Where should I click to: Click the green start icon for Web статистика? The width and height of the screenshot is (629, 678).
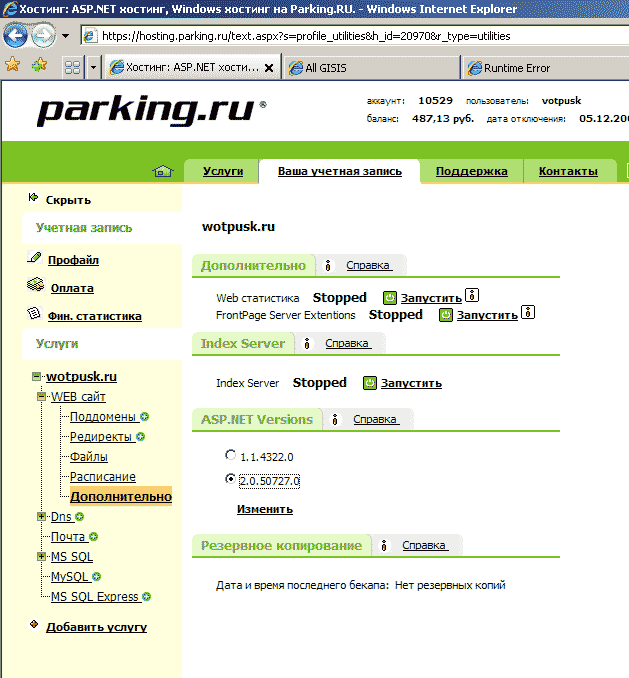pyautogui.click(x=390, y=298)
